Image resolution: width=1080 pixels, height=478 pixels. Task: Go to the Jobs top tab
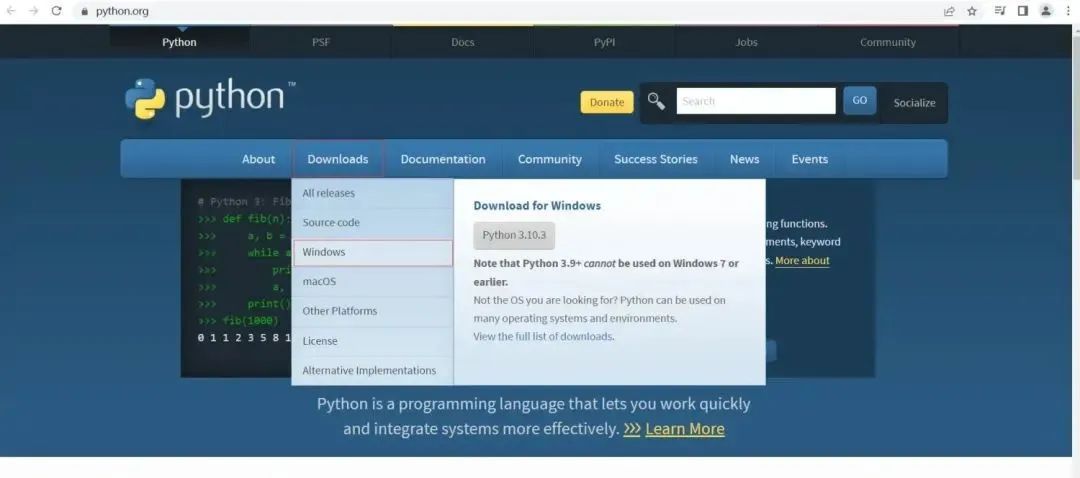pyautogui.click(x=746, y=42)
